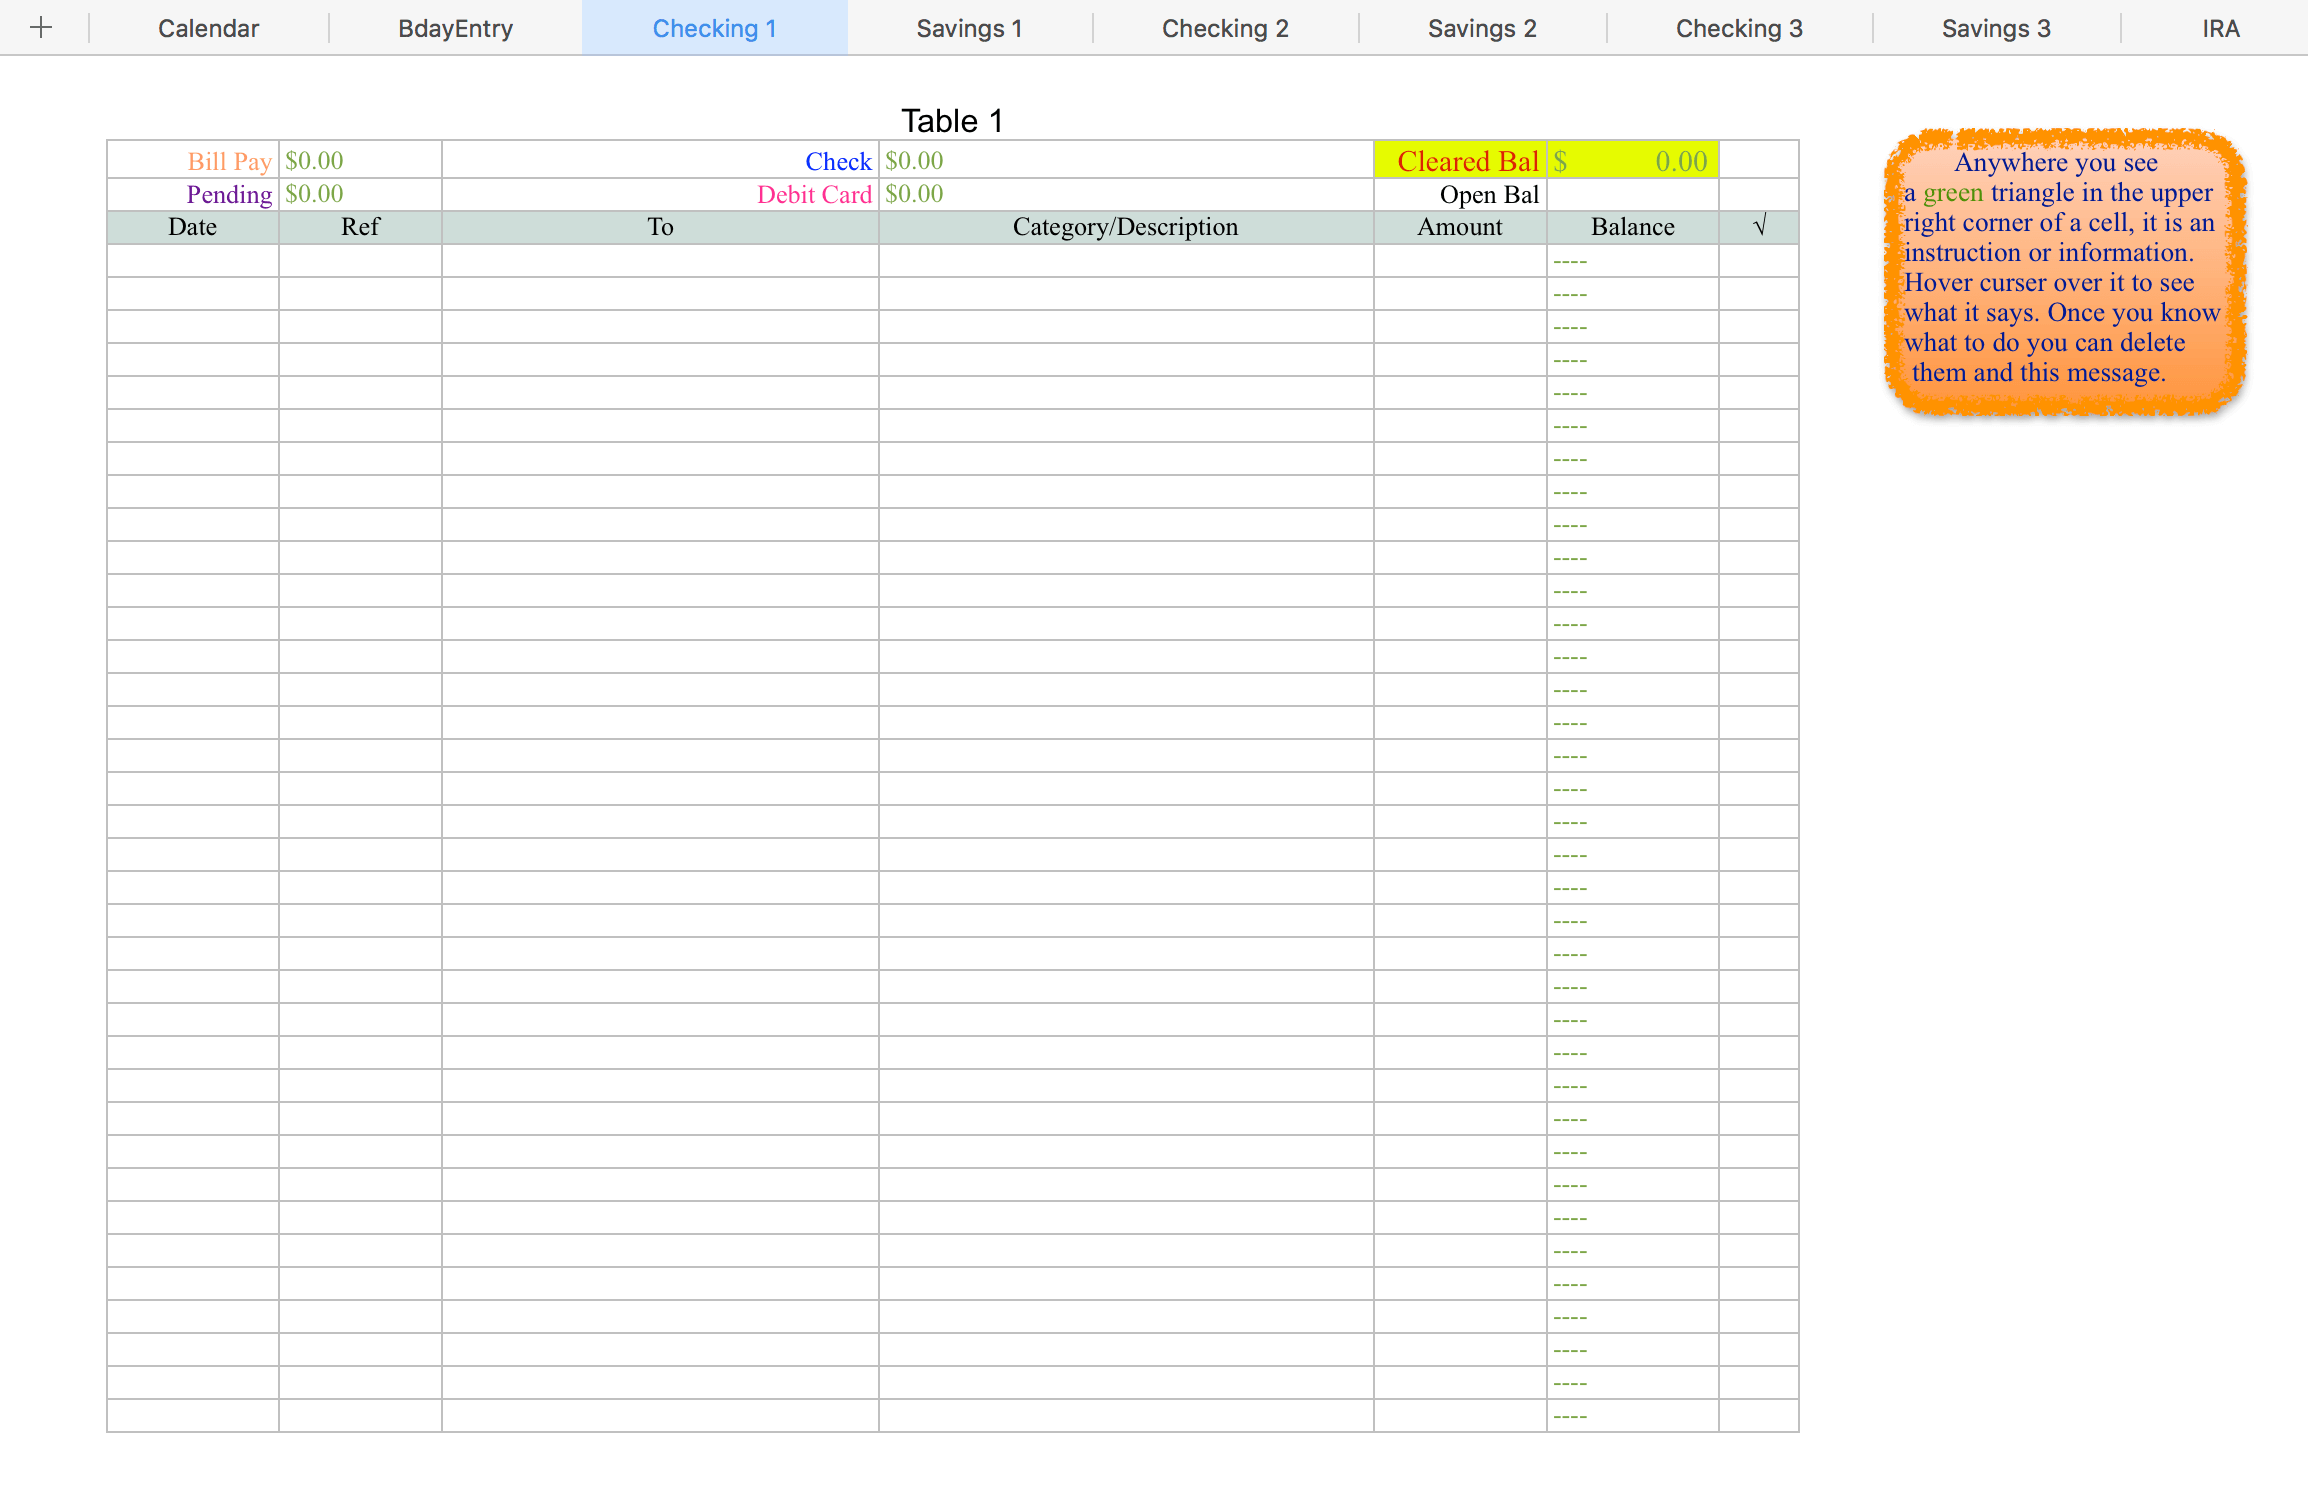Click the first empty Date cell
This screenshot has width=2308, height=1490.
193,261
